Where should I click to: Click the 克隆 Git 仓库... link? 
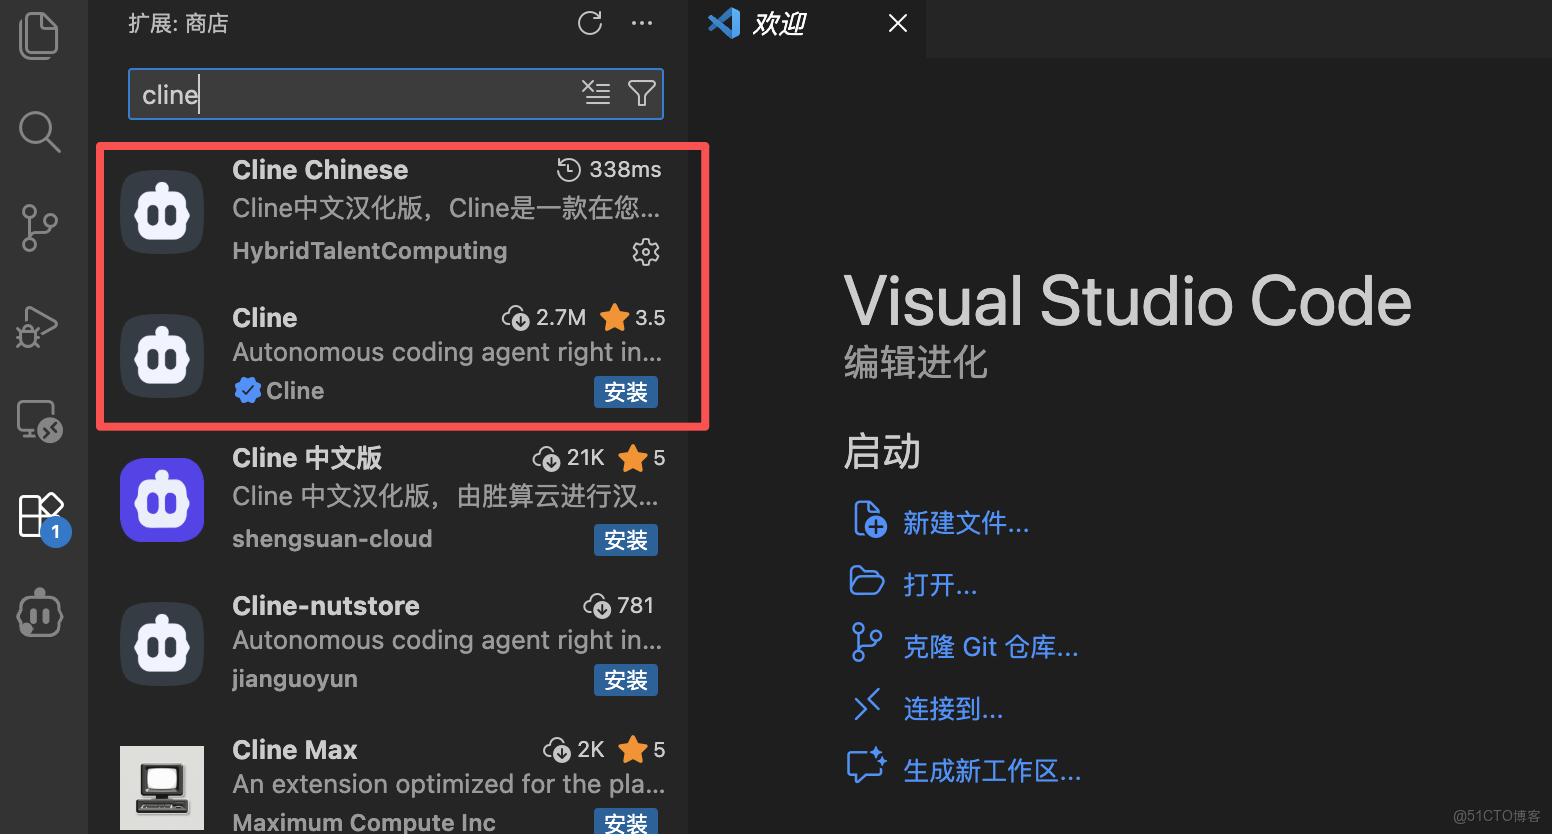click(991, 647)
